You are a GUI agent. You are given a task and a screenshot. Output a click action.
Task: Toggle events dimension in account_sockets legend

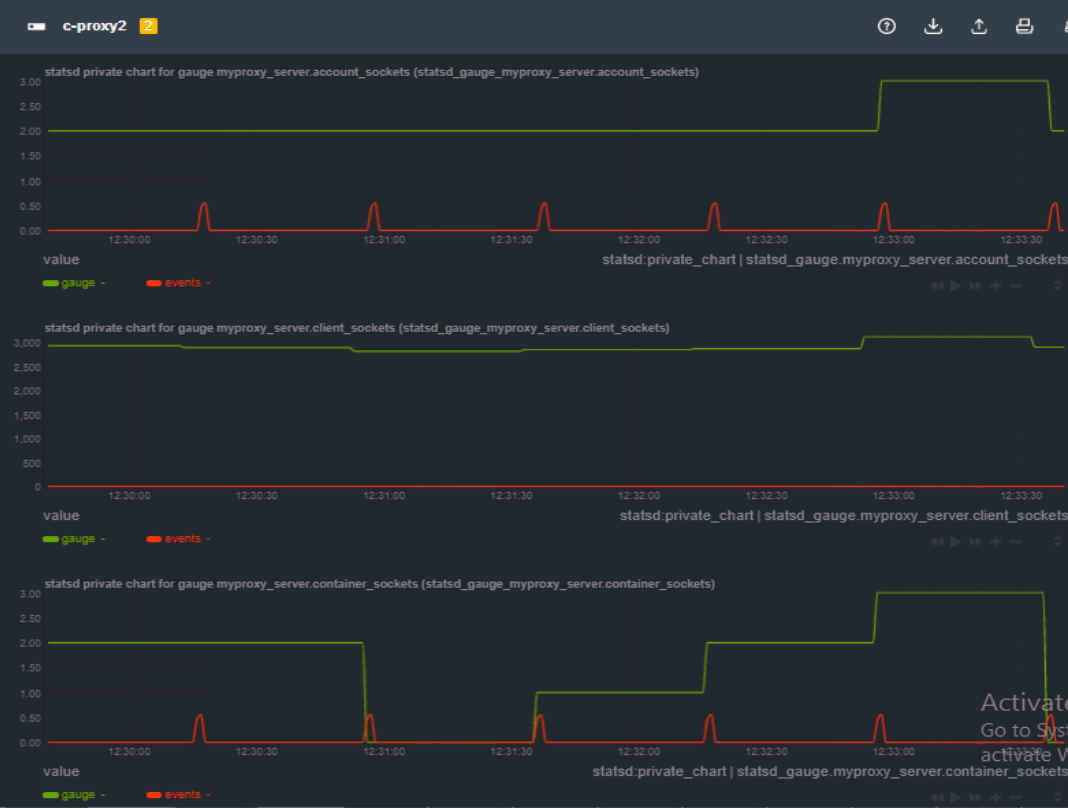coord(182,283)
